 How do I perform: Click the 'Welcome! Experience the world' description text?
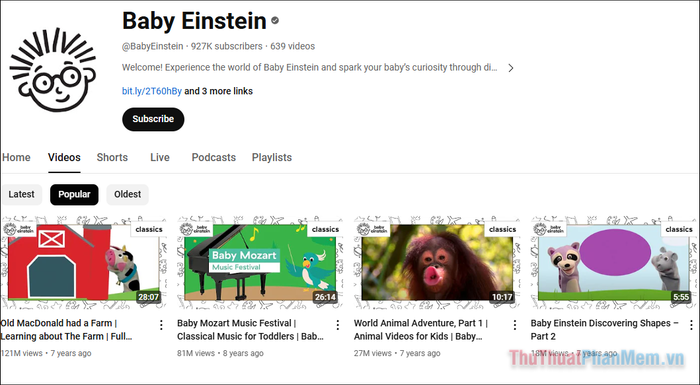(309, 68)
